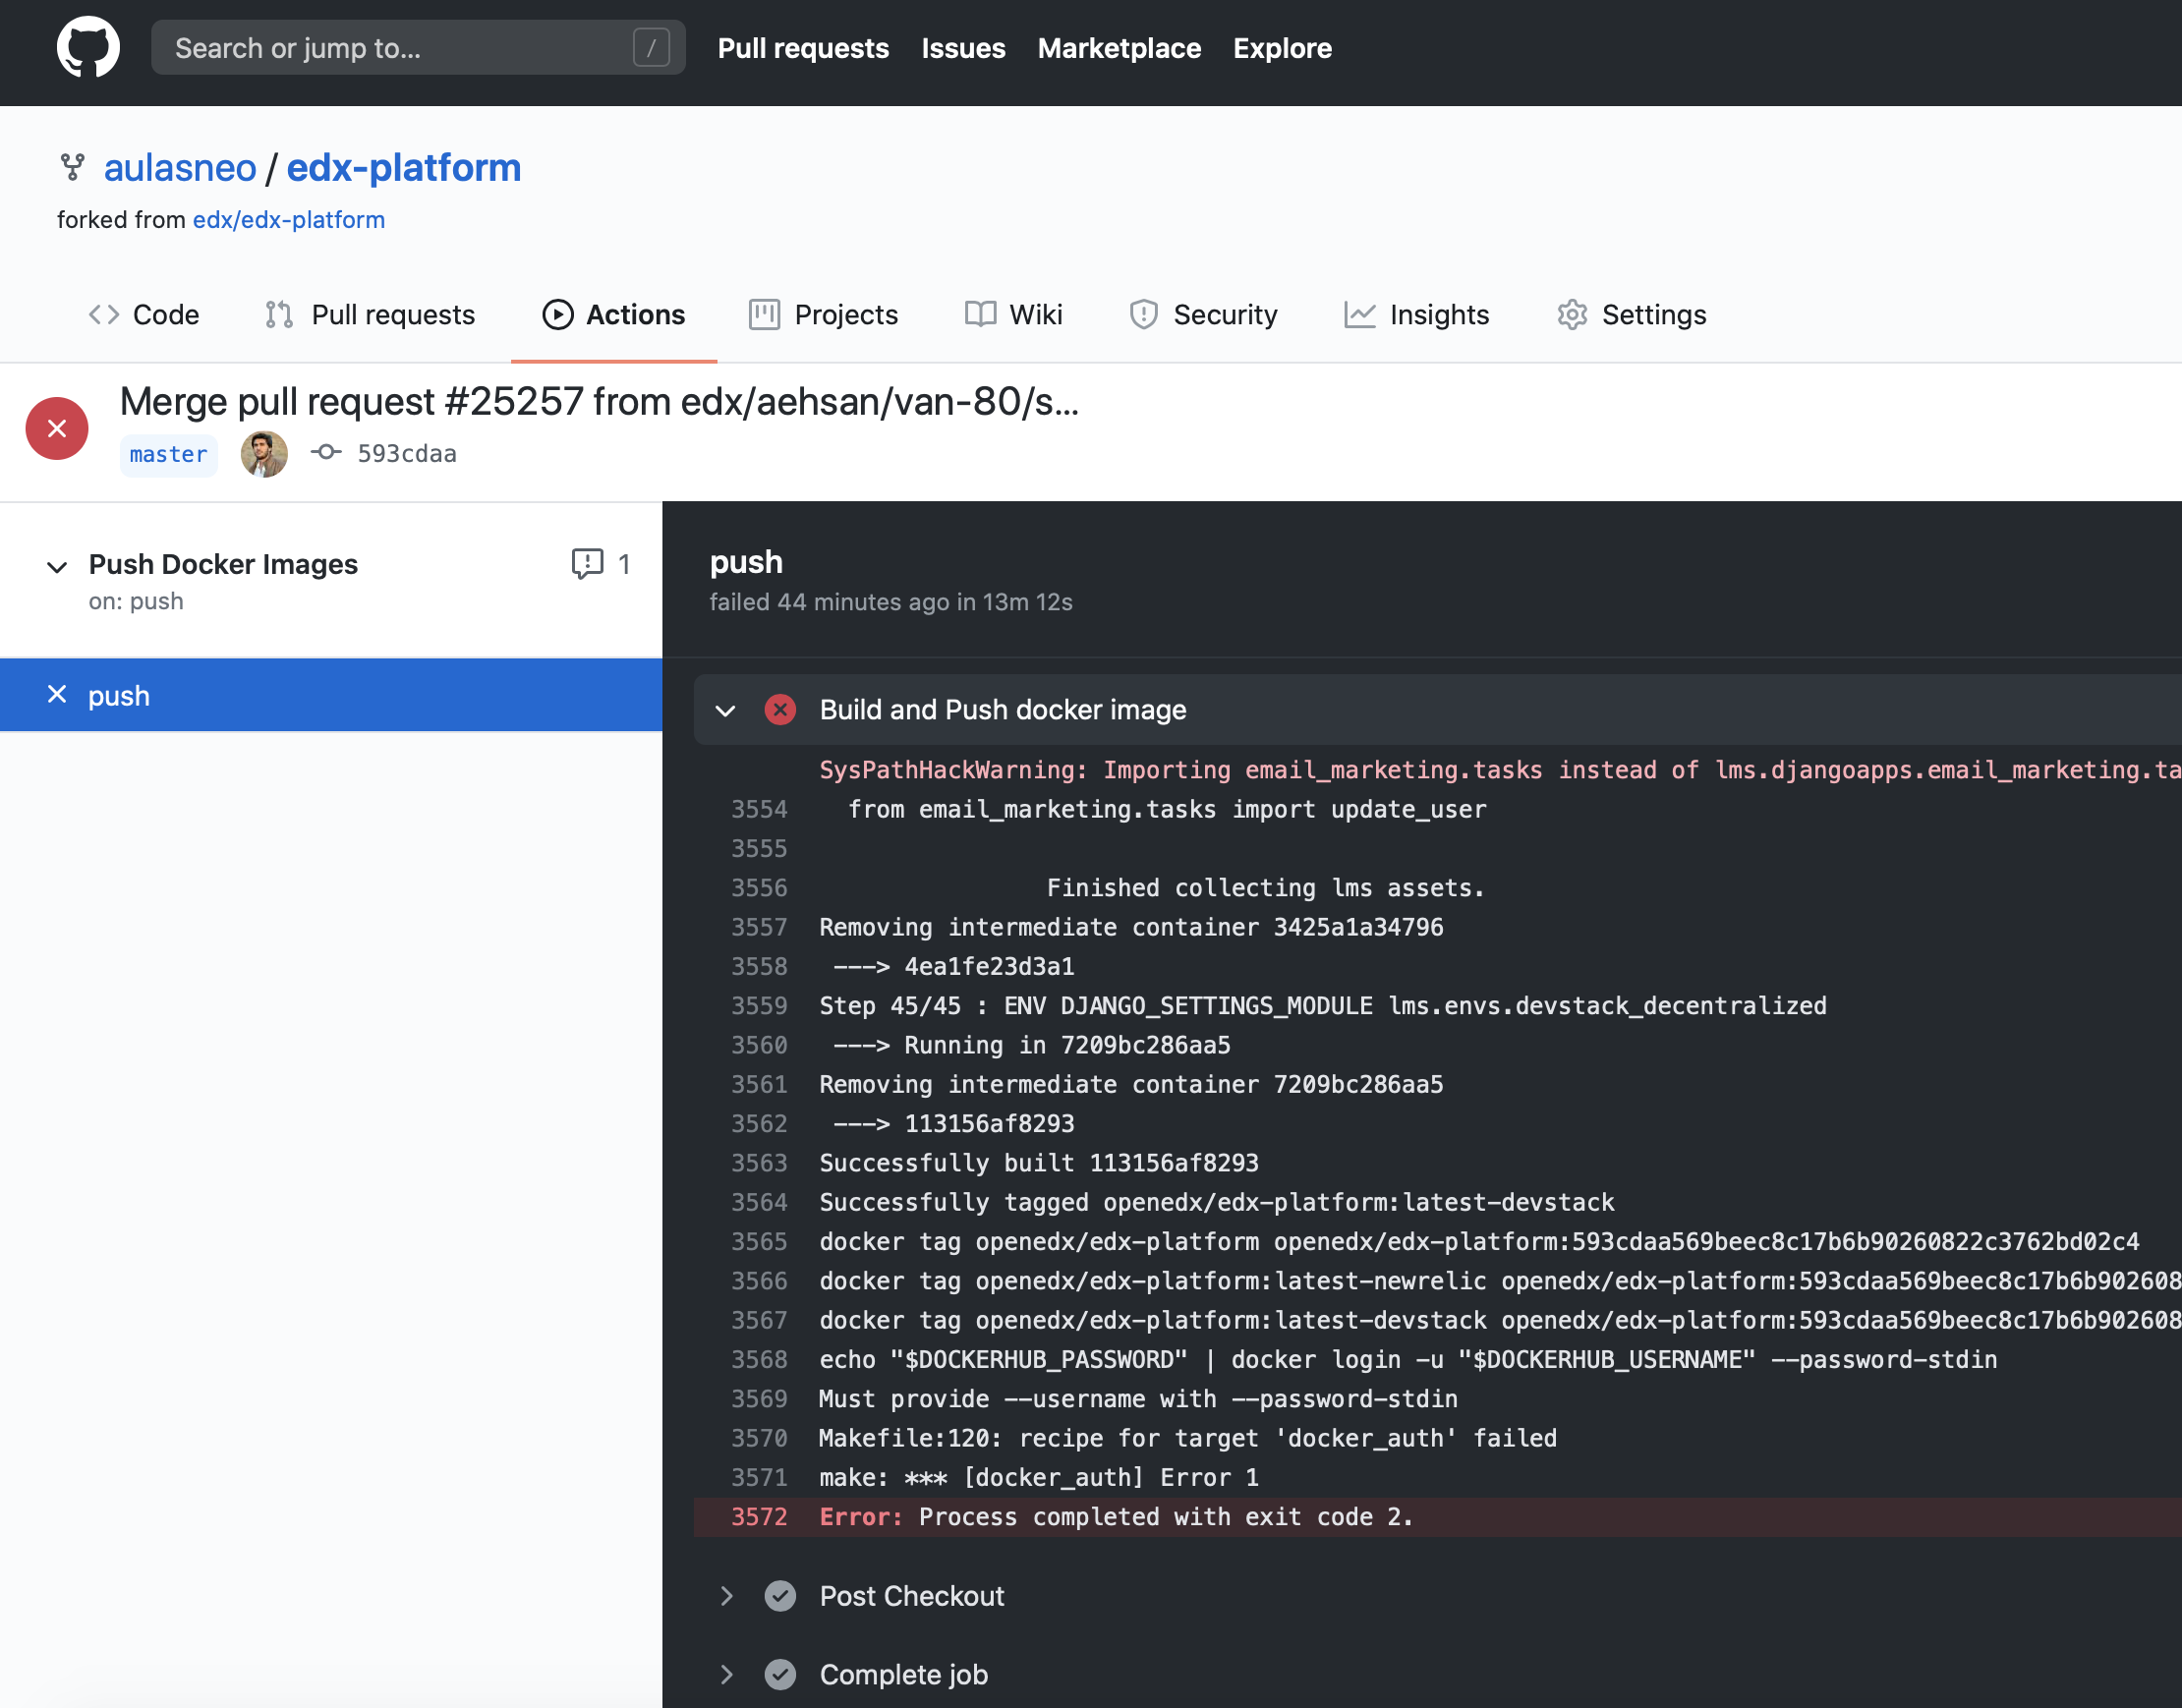The width and height of the screenshot is (2182, 1708).
Task: Click the fork icon beside aulasneo
Action: click(72, 167)
